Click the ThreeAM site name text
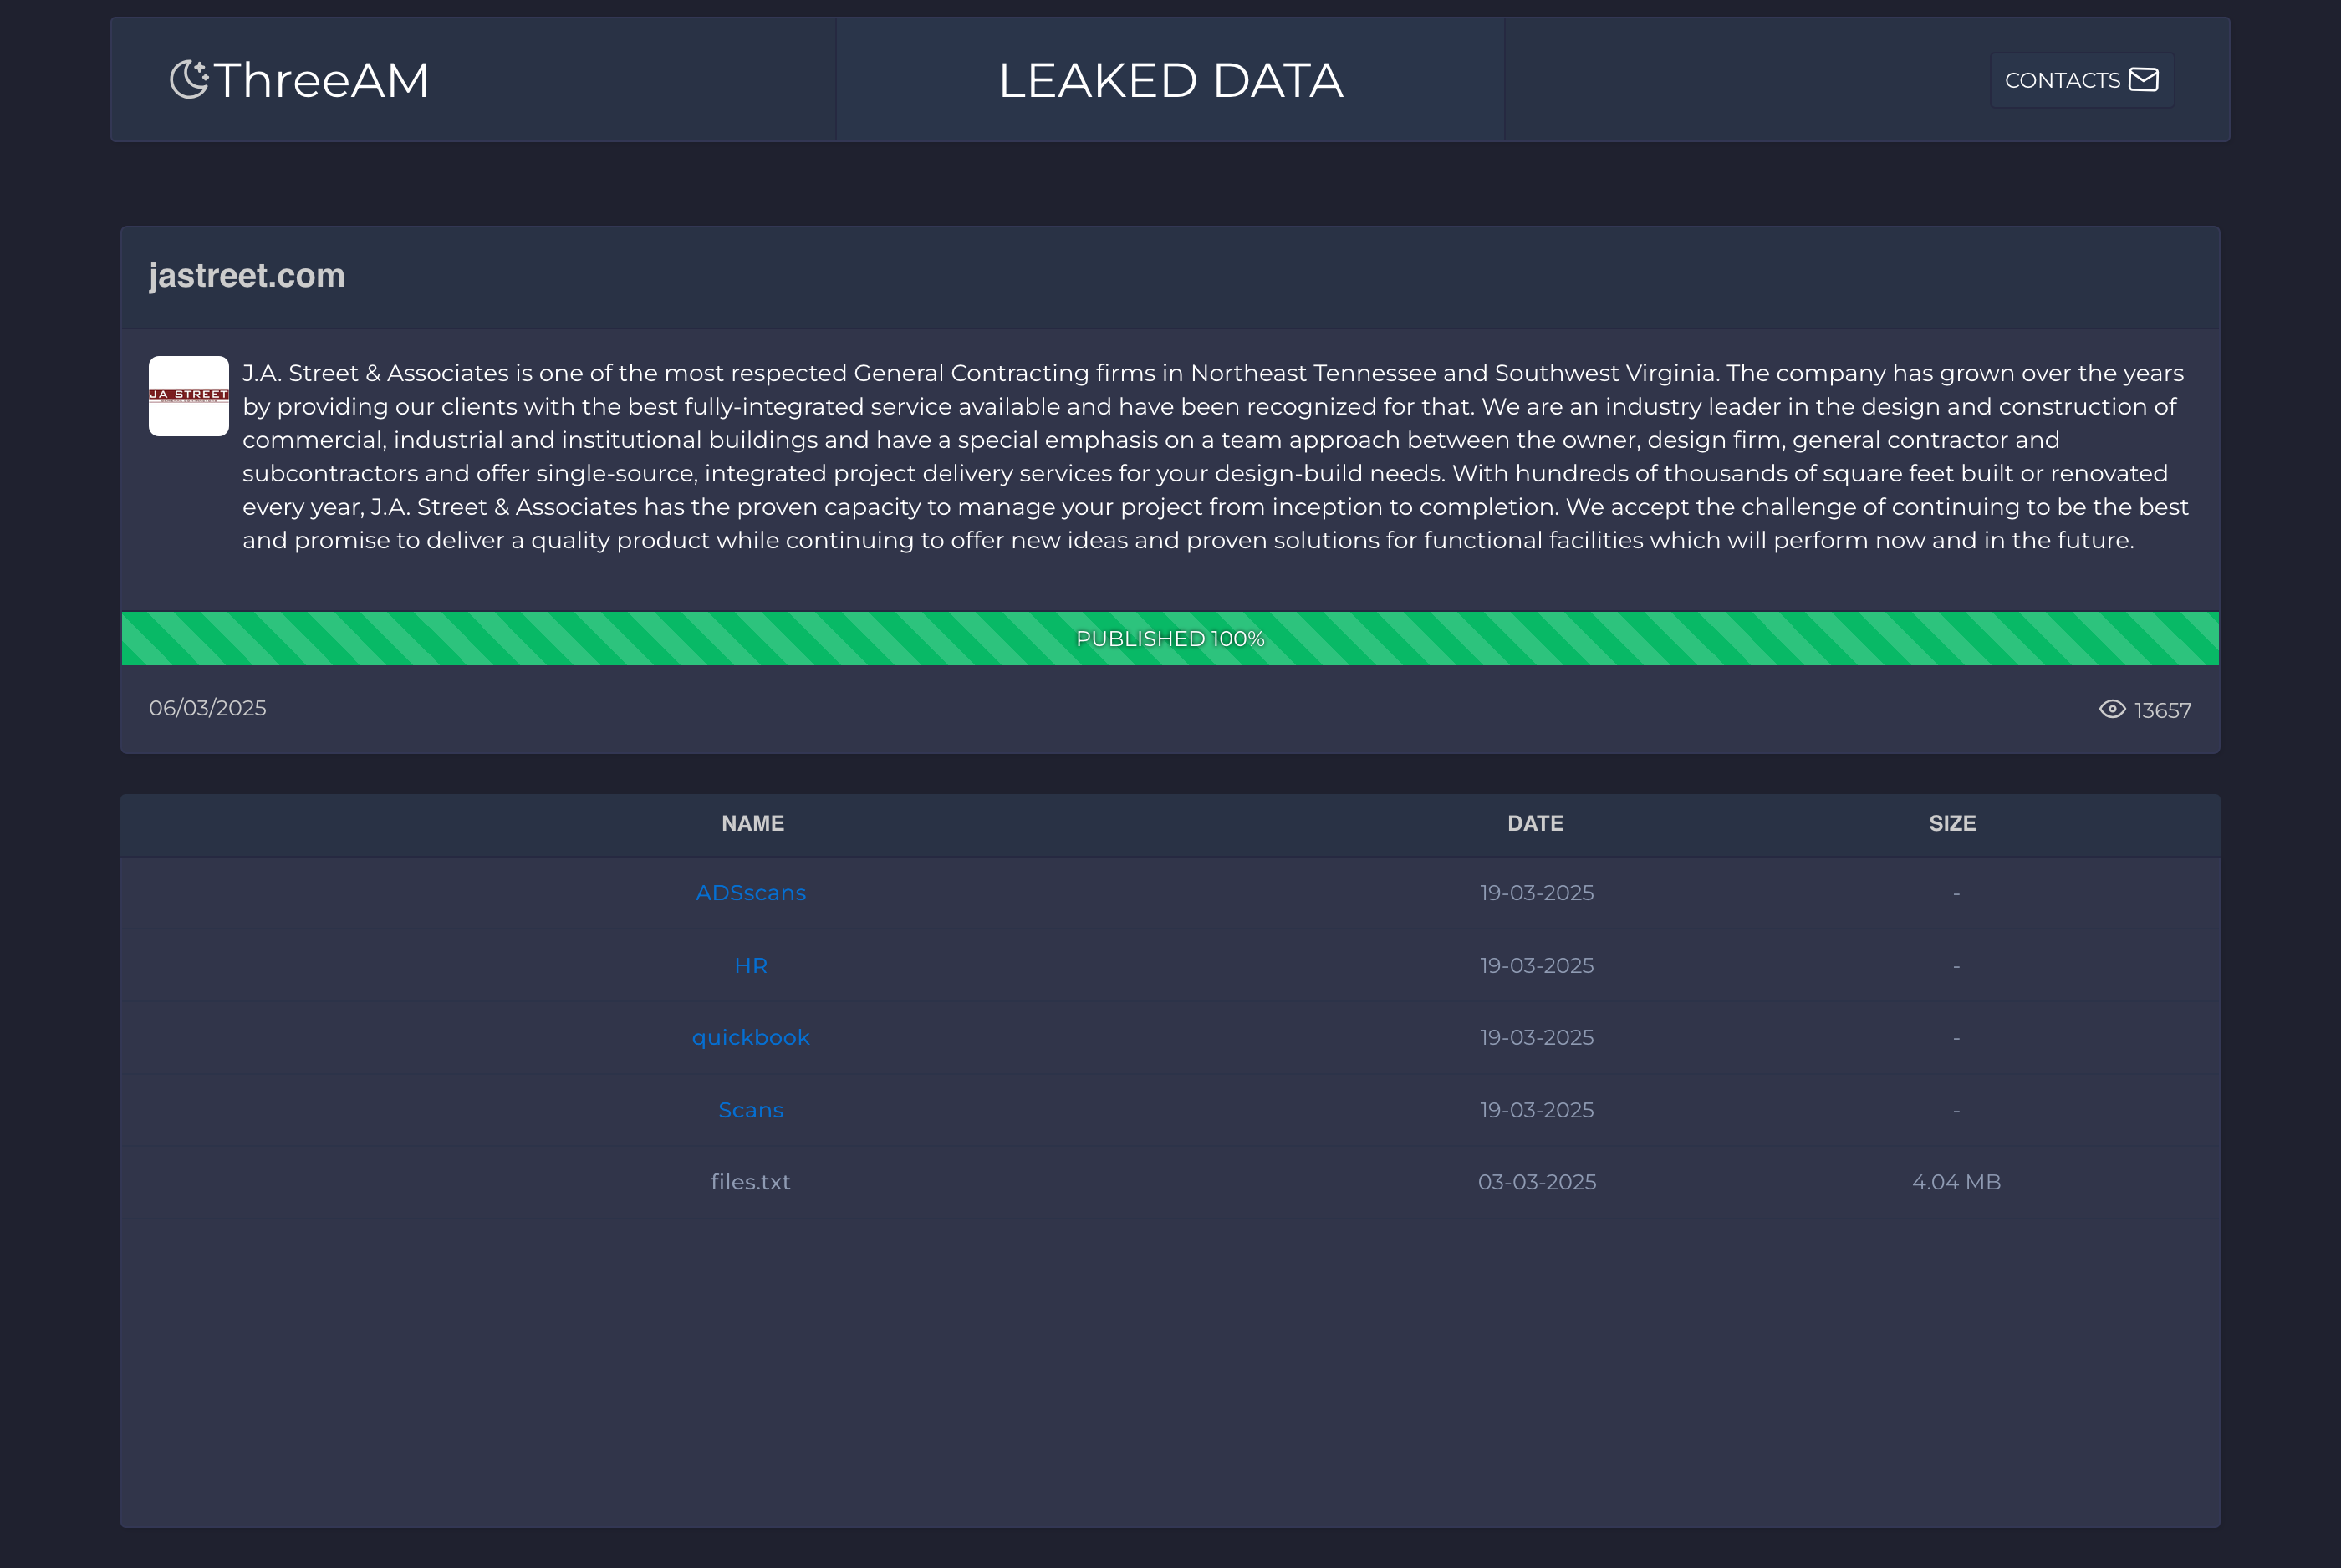Screen dimensions: 2341x1568 click(321, 80)
